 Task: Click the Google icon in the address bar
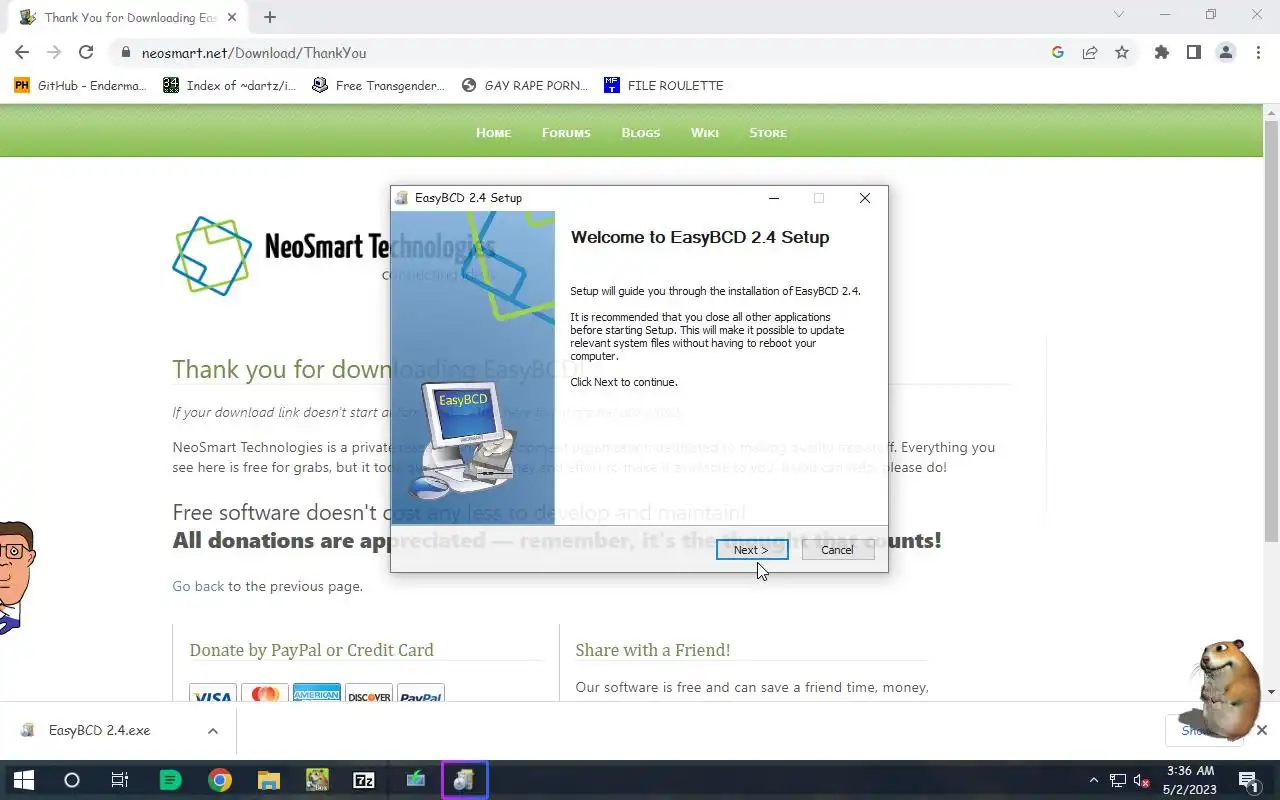tap(1058, 53)
